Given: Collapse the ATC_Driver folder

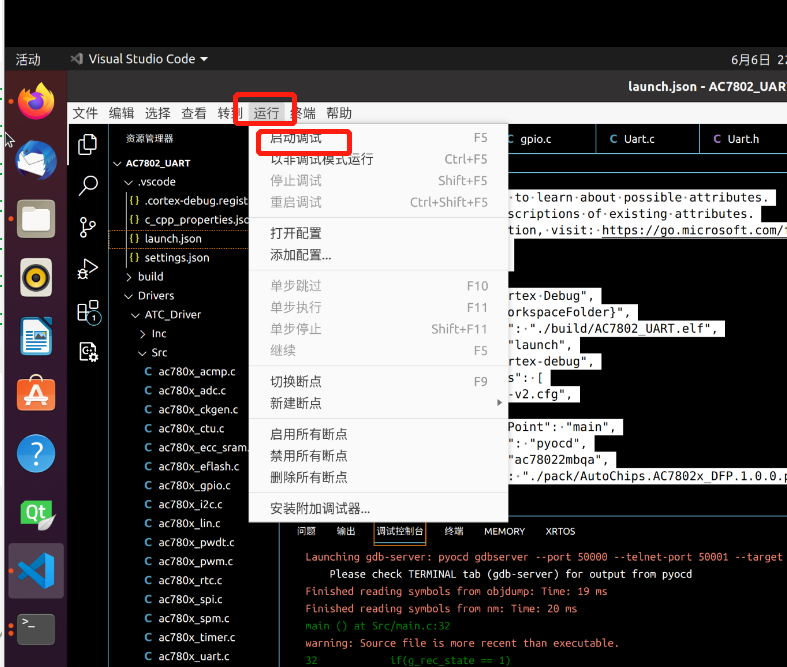Looking at the screenshot, I should 136,315.
